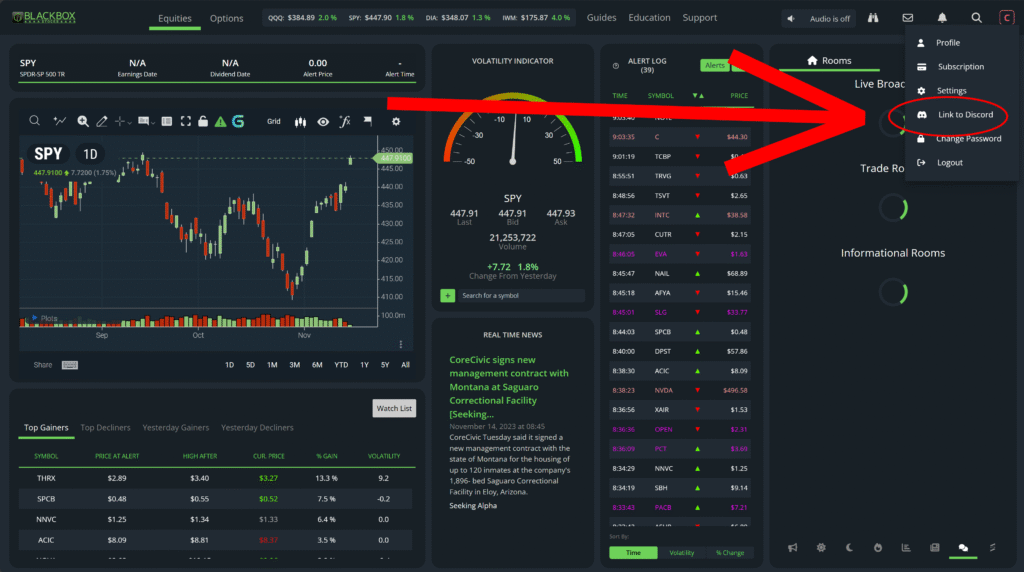Image resolution: width=1024 pixels, height=572 pixels.
Task: Toggle the eye visibility icon on chart toolbar
Action: tap(323, 121)
